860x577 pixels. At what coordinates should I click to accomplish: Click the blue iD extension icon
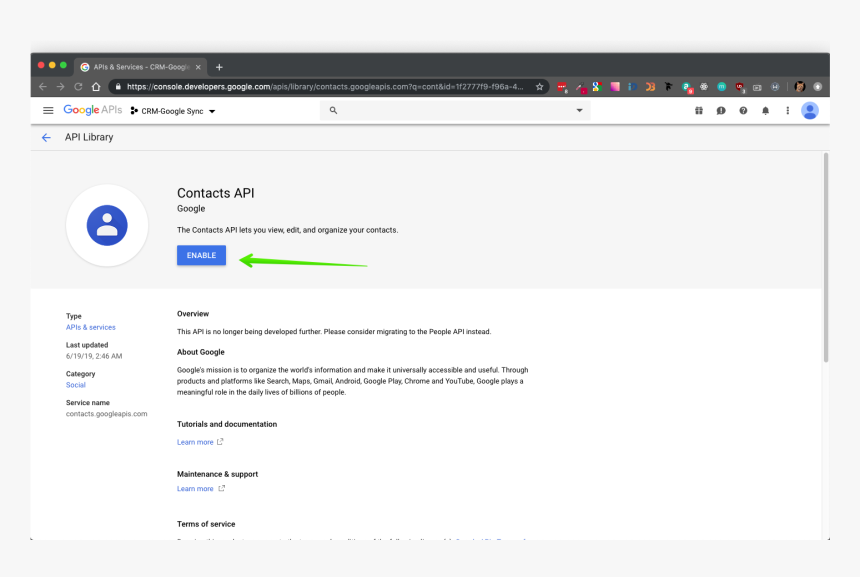(632, 87)
